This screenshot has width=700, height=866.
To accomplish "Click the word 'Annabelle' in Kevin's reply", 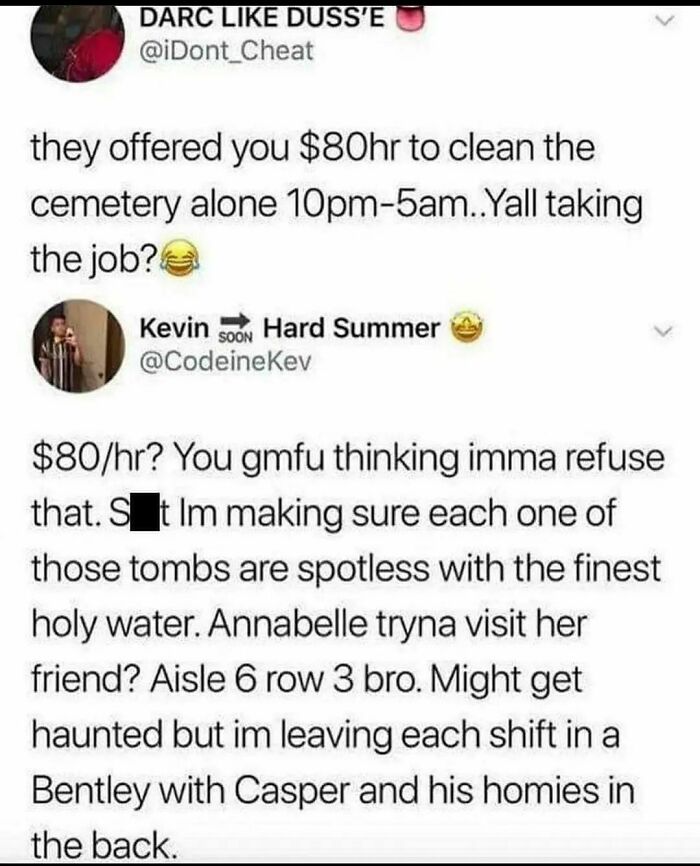I will [x=287, y=624].
